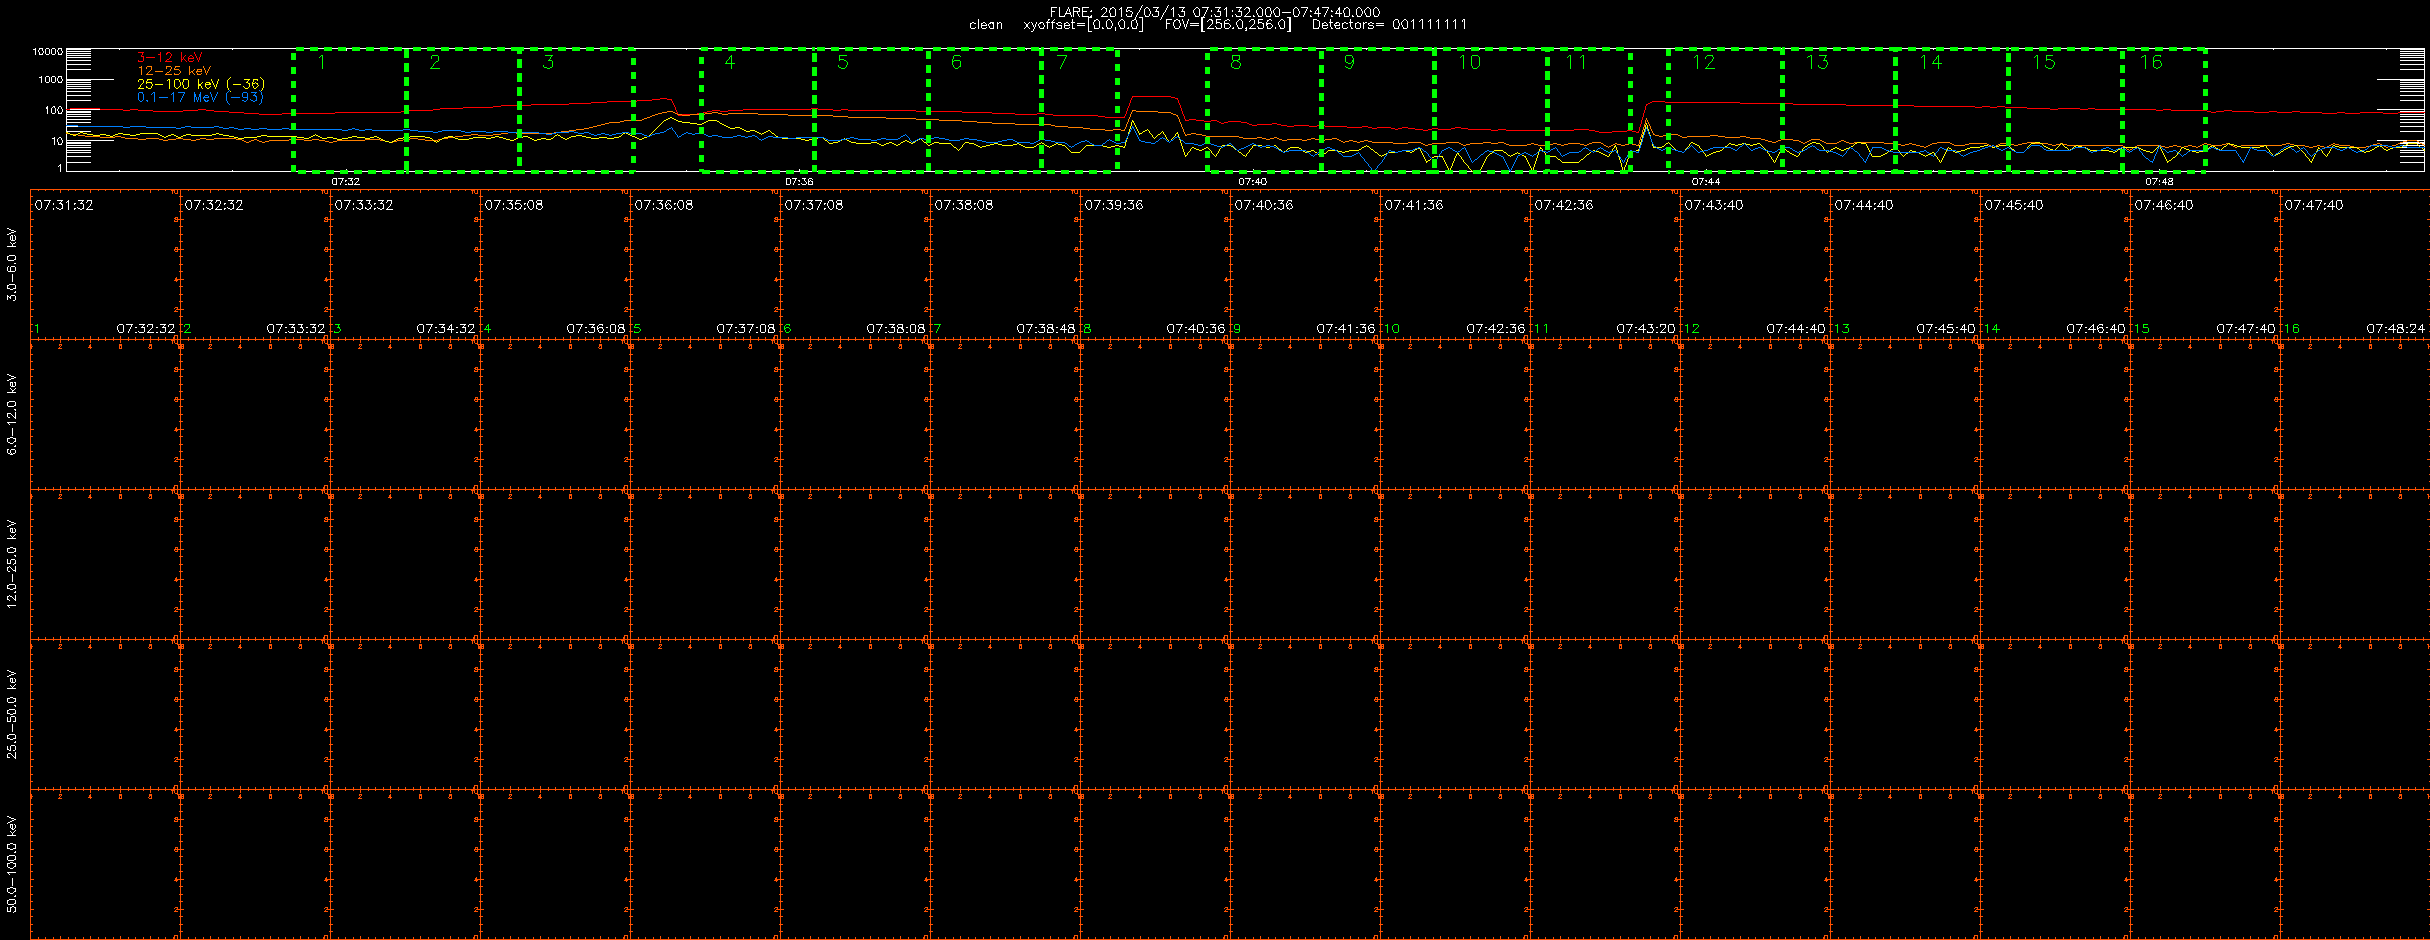The height and width of the screenshot is (940, 2430).
Task: Click the 07:40 light curve axis label
Action: (x=1253, y=182)
